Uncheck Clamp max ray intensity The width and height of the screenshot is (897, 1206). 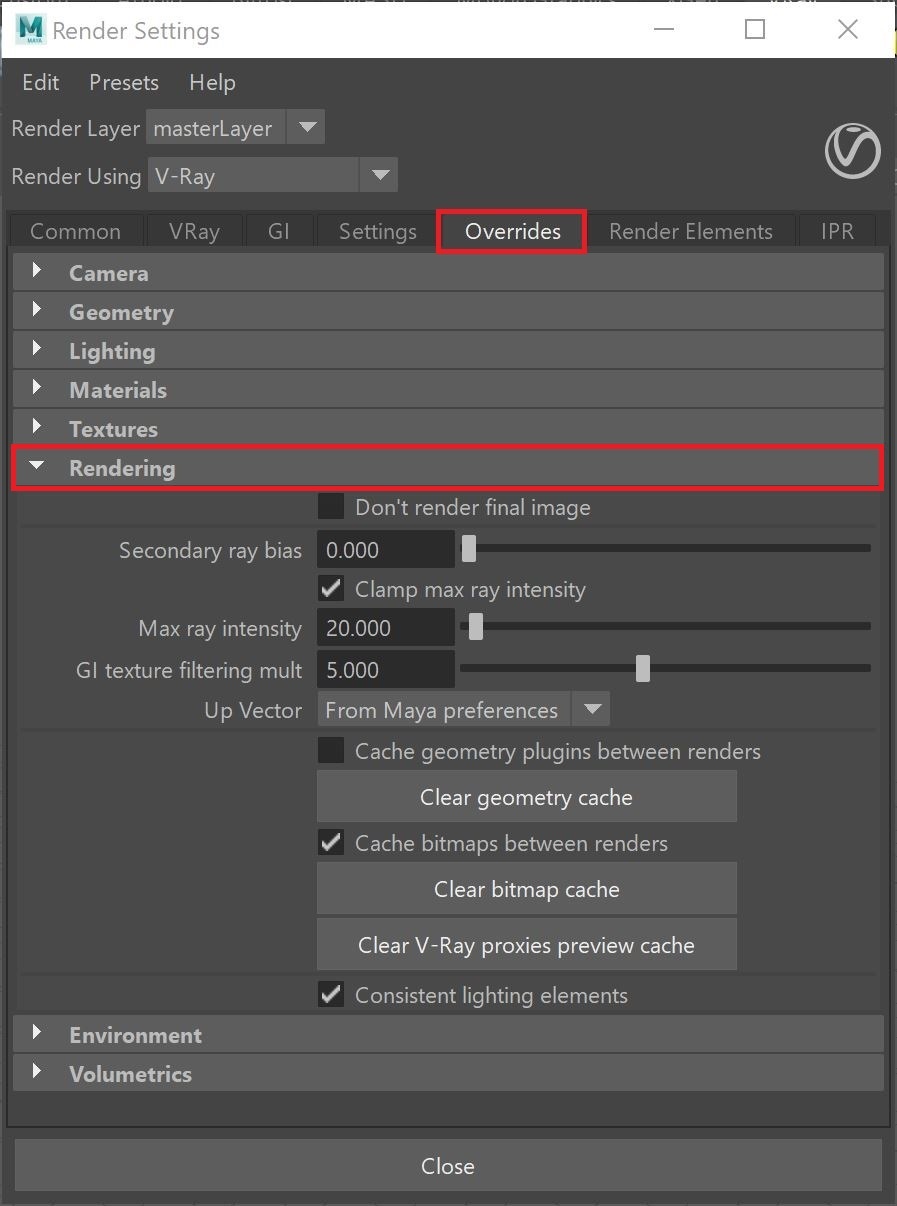click(331, 588)
